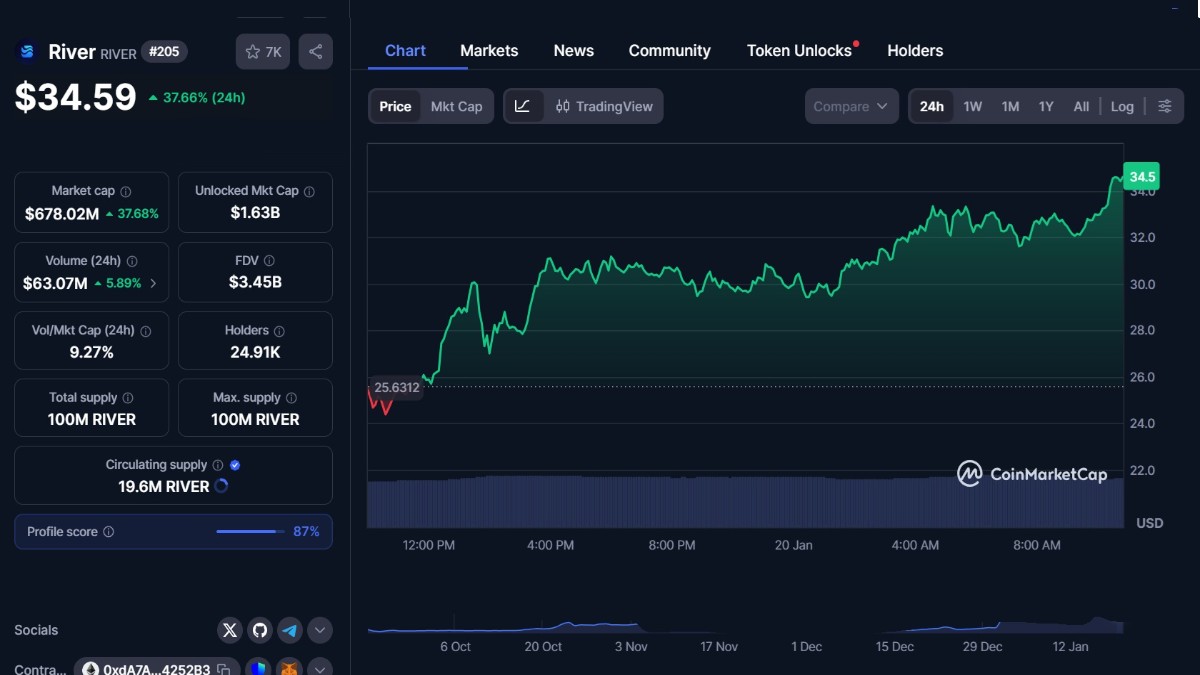The height and width of the screenshot is (675, 1200).
Task: Select the line chart type icon
Action: (523, 106)
